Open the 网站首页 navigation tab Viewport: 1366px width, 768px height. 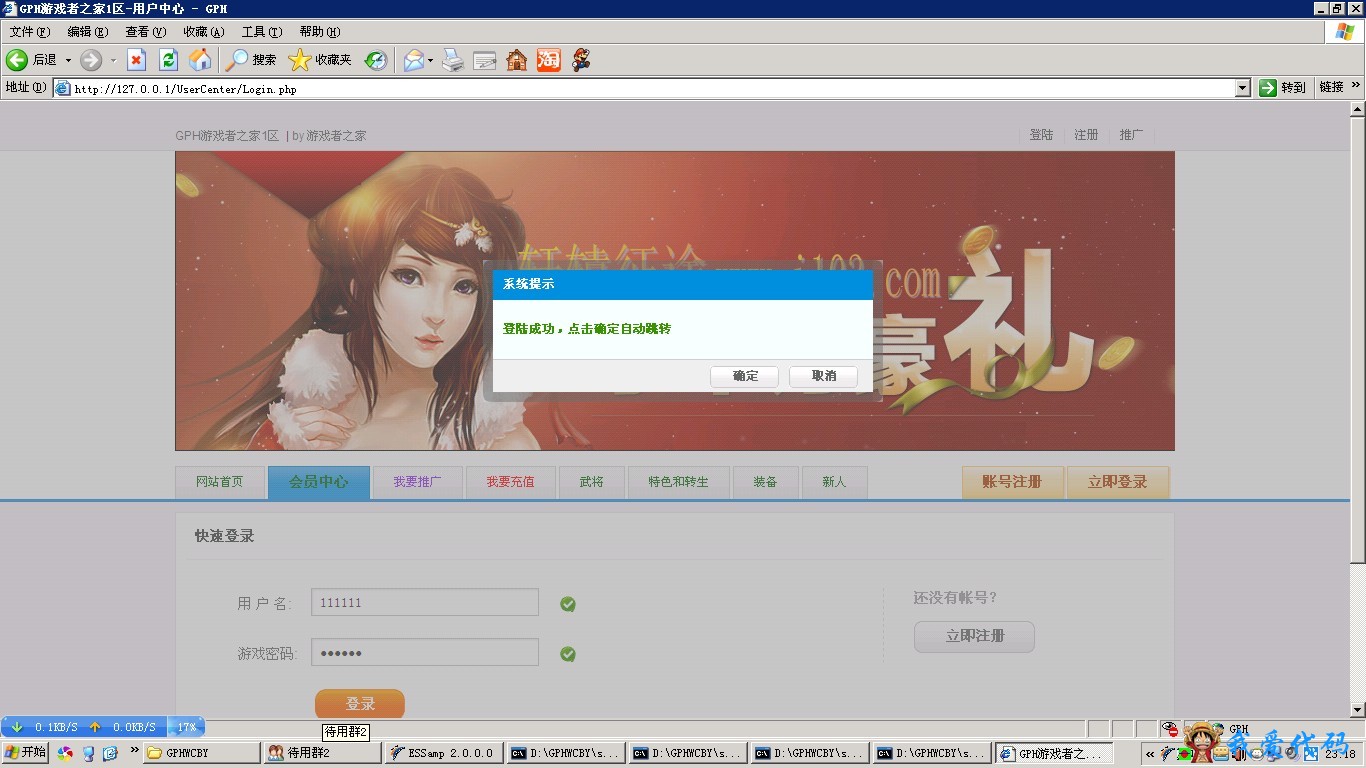click(x=220, y=482)
